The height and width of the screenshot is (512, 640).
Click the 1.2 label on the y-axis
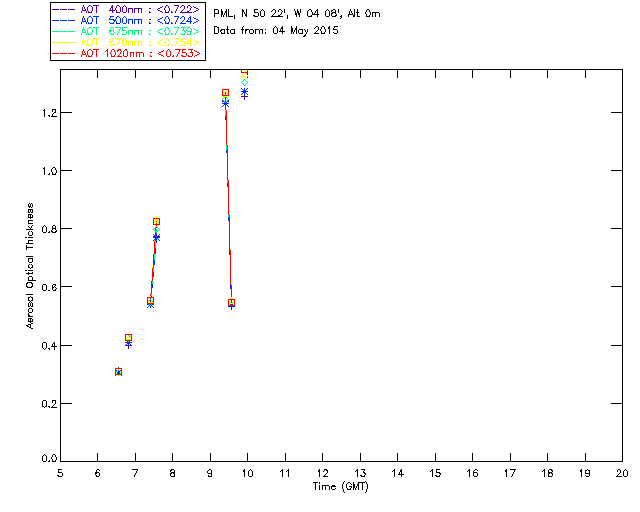point(49,113)
